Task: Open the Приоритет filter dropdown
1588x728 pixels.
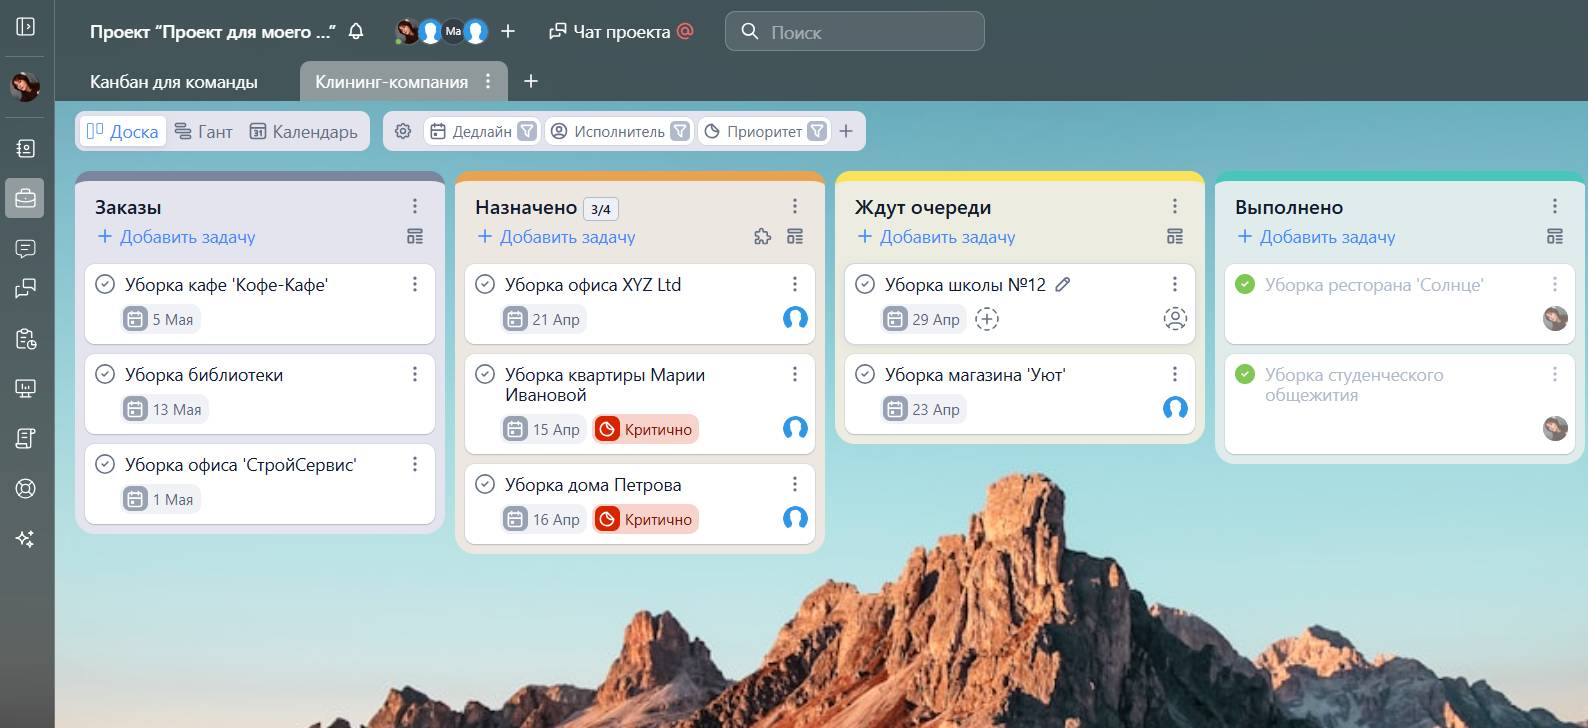Action: click(x=817, y=131)
